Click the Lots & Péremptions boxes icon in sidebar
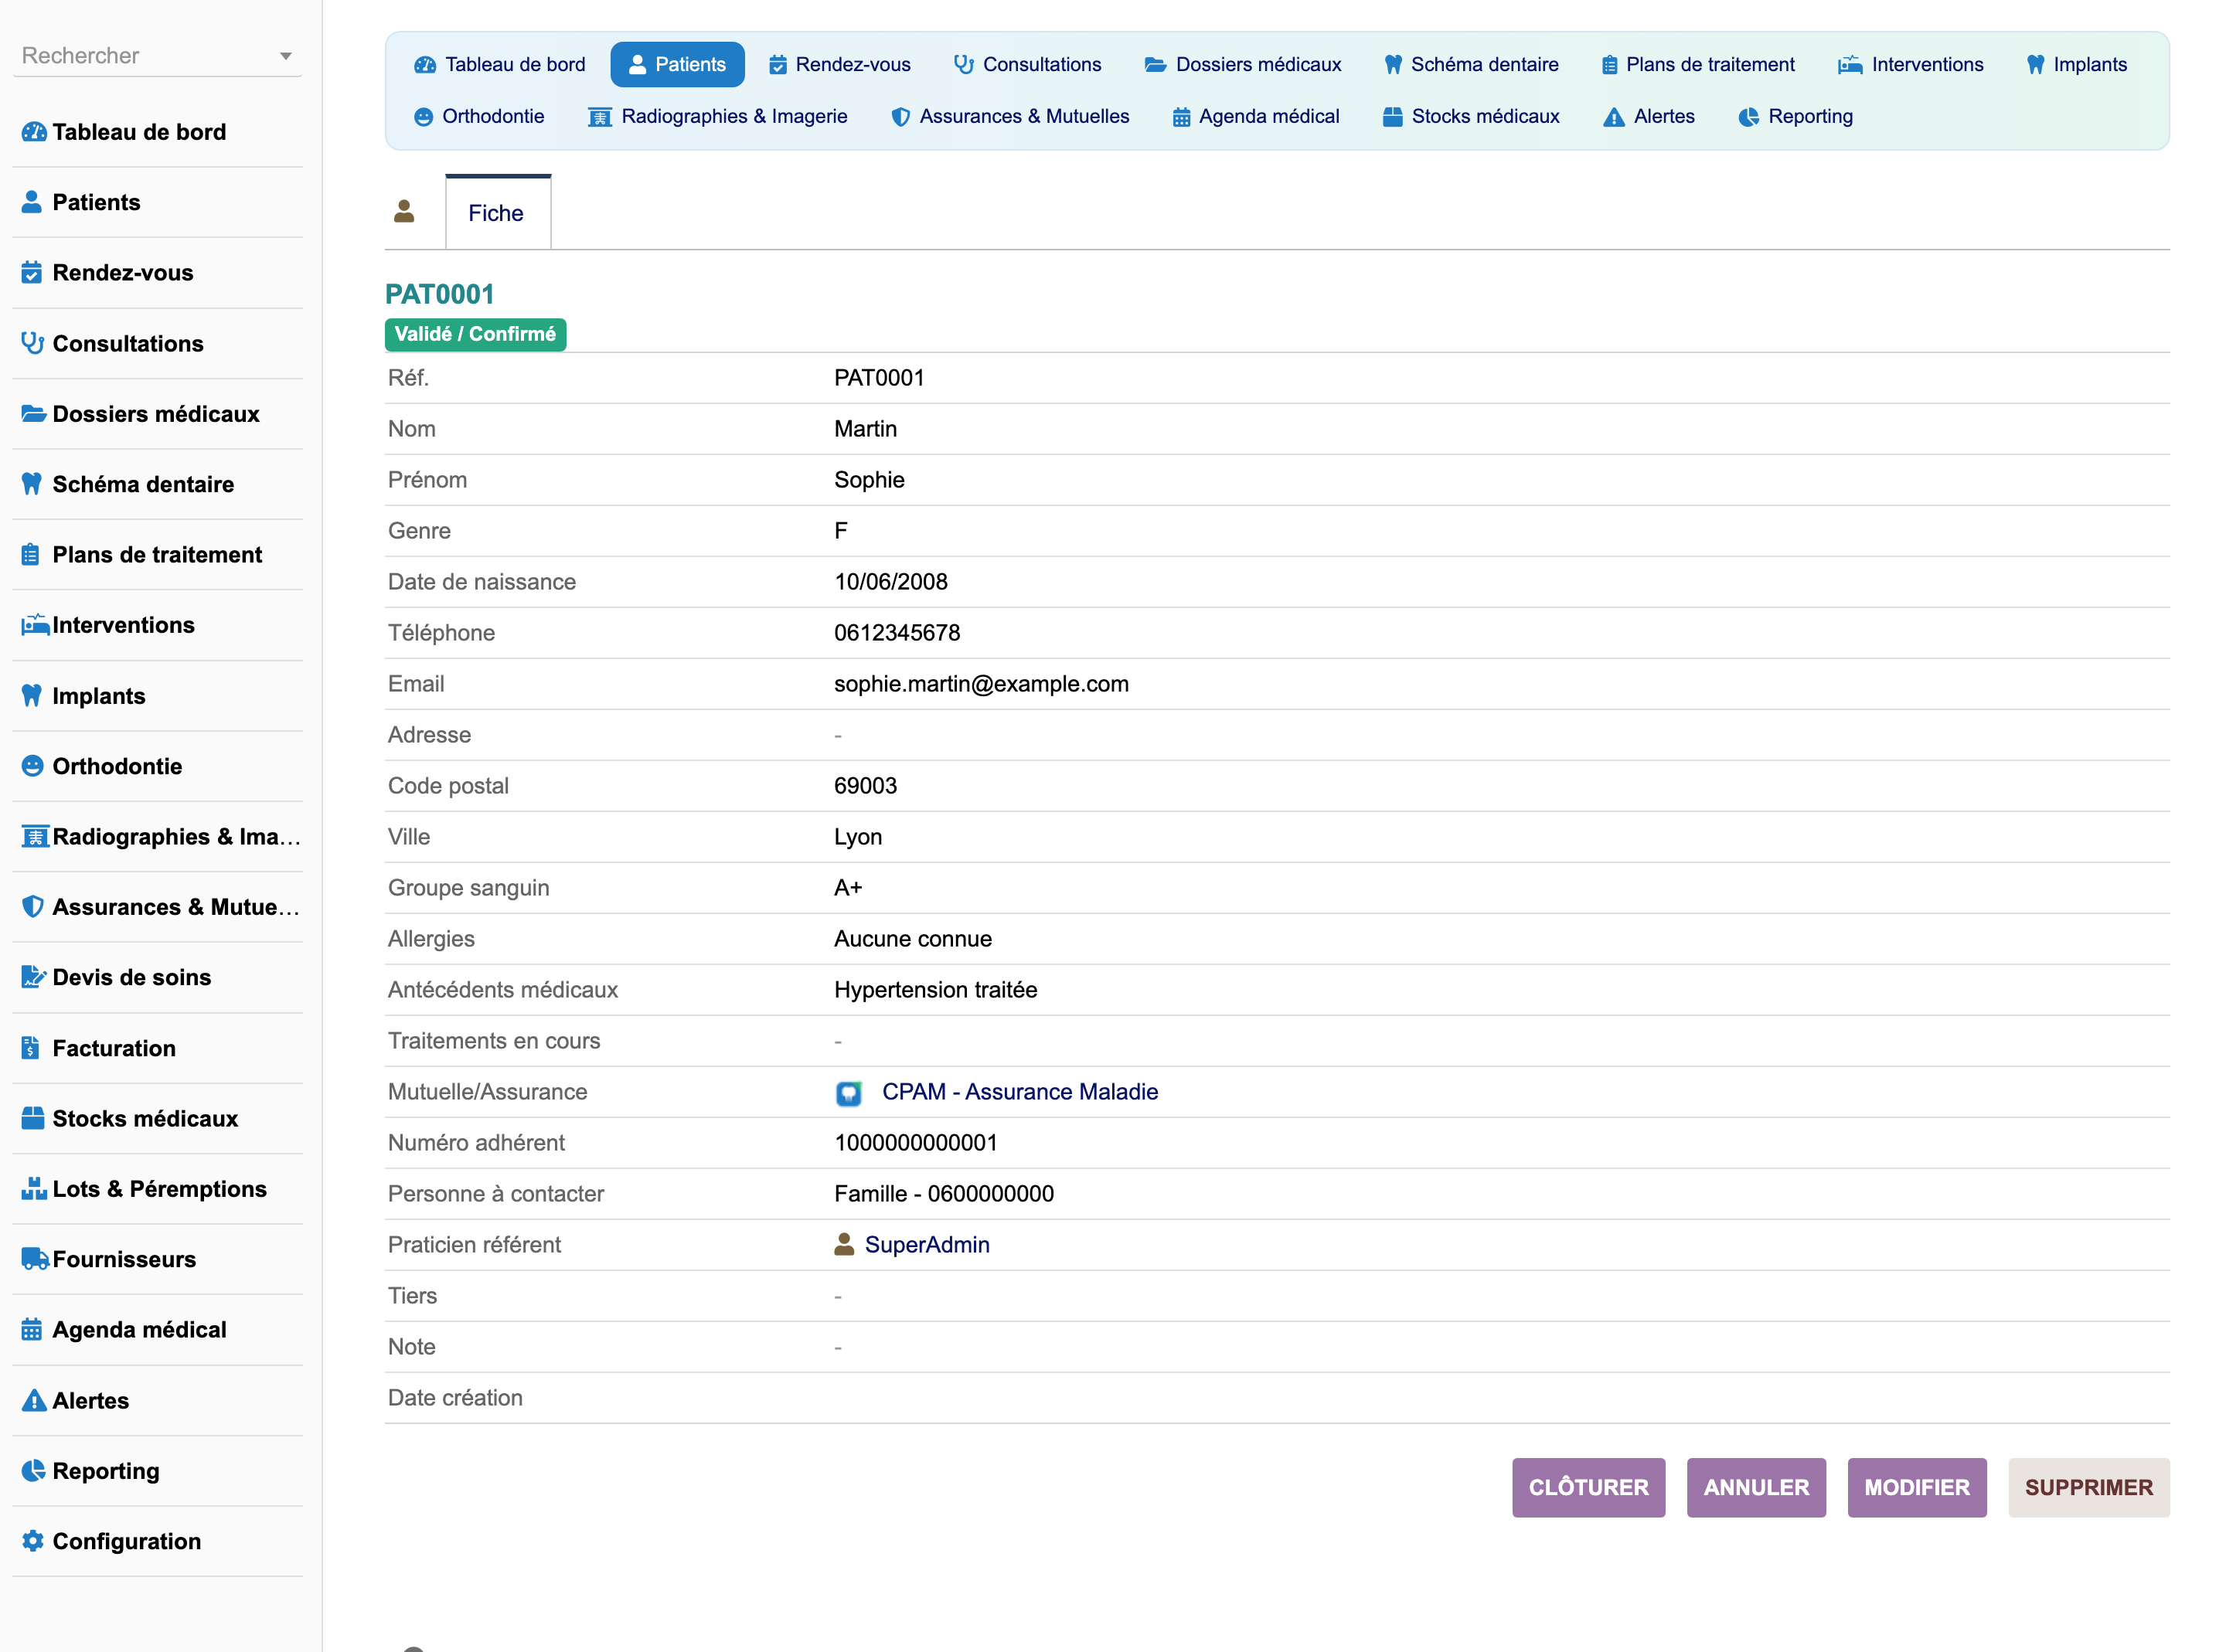2226x1652 pixels. 34,1188
